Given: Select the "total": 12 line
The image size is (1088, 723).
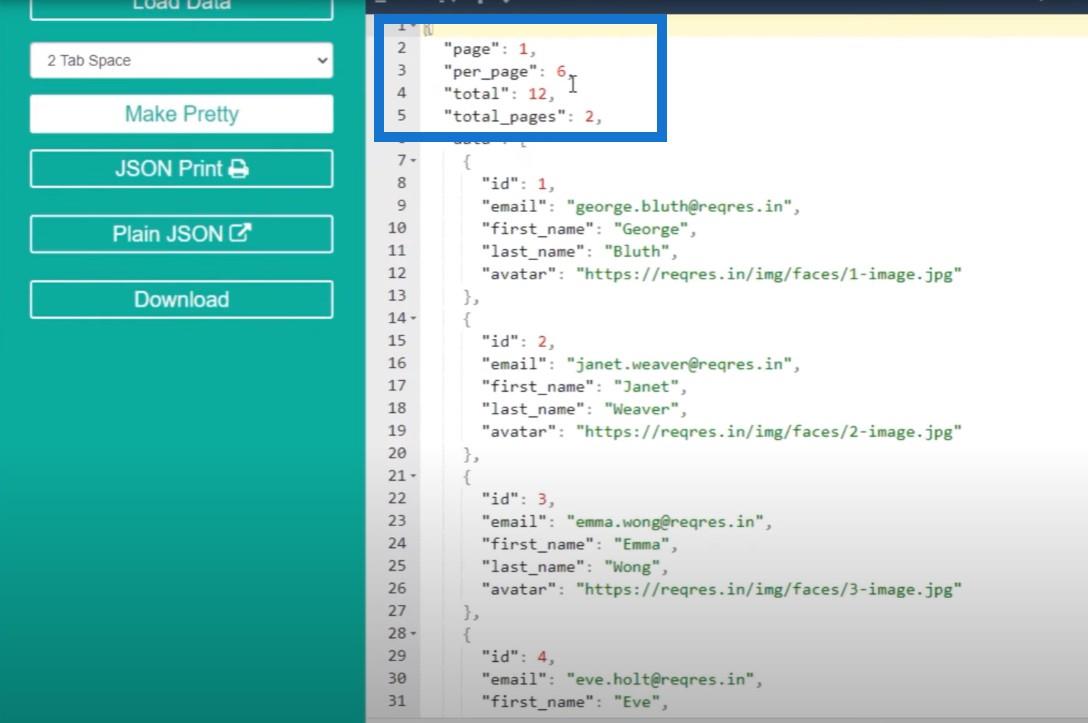Looking at the screenshot, I should 499,94.
